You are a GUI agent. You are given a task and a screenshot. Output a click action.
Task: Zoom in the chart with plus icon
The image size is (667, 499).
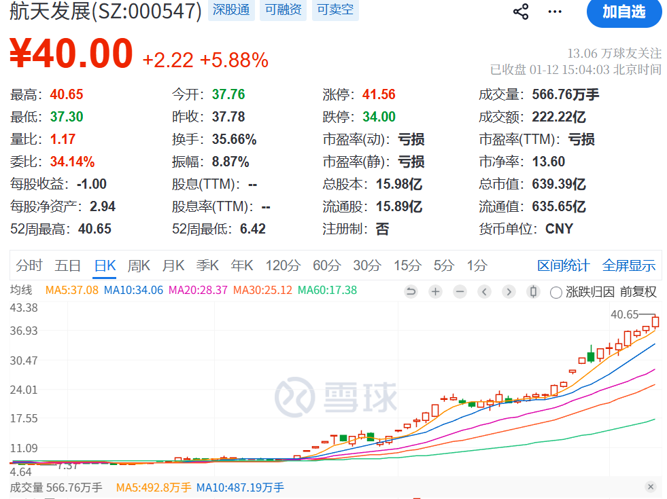coord(436,292)
